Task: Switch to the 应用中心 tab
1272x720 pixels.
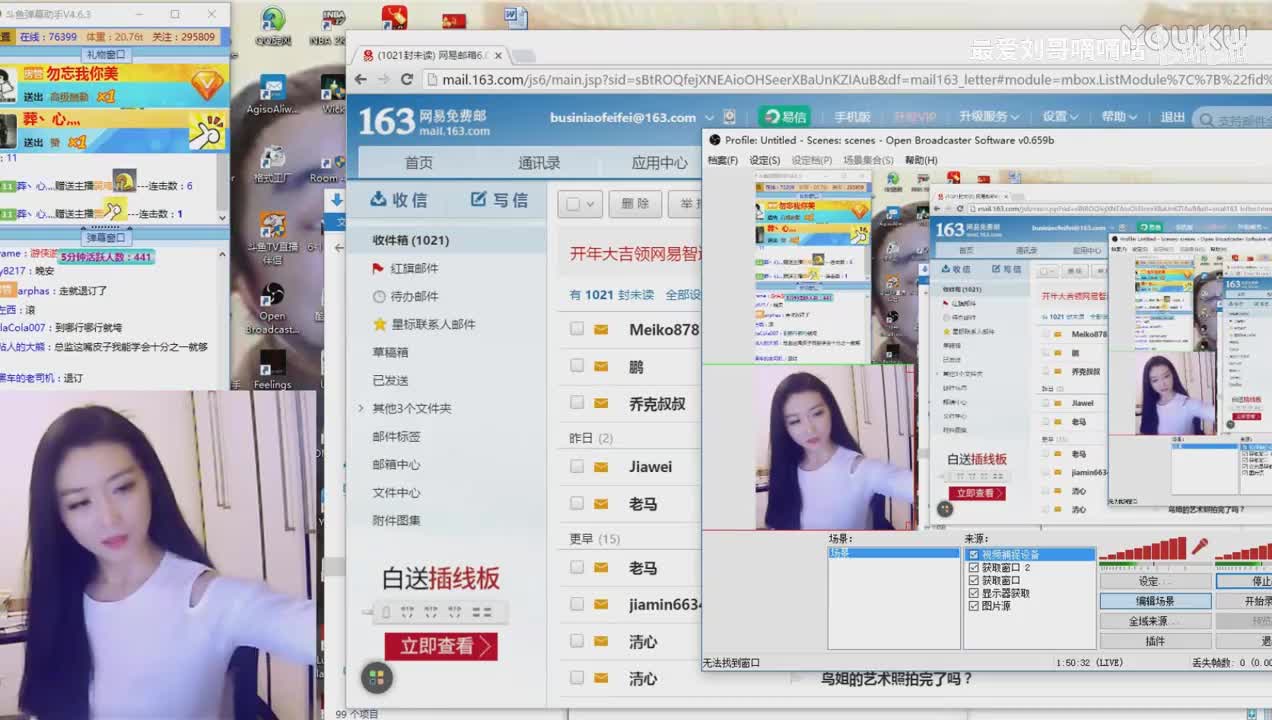Action: [660, 163]
